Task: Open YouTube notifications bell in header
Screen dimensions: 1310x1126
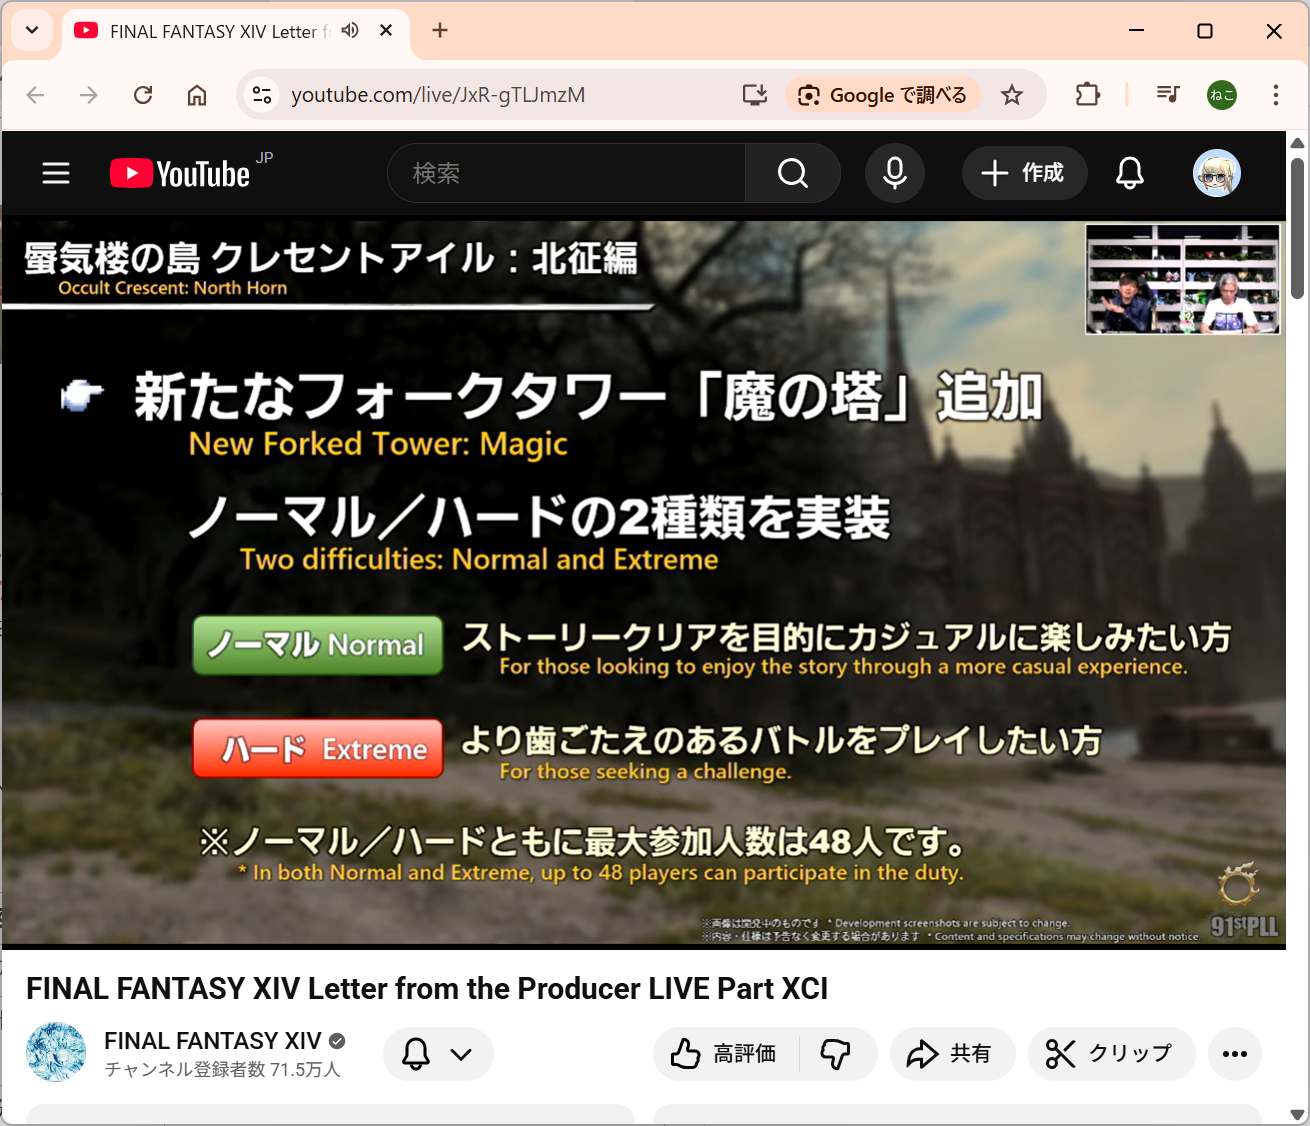Action: [1129, 173]
